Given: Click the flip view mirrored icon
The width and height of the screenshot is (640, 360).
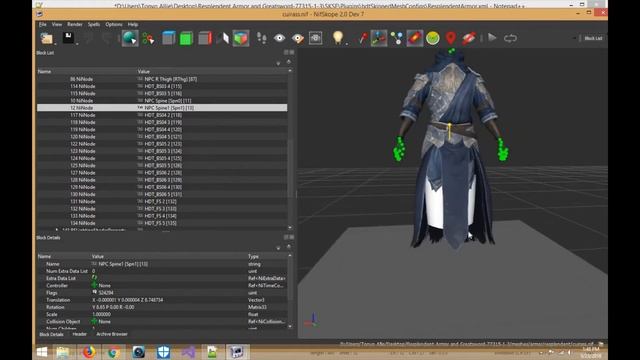Looking at the screenshot, I should [223, 38].
